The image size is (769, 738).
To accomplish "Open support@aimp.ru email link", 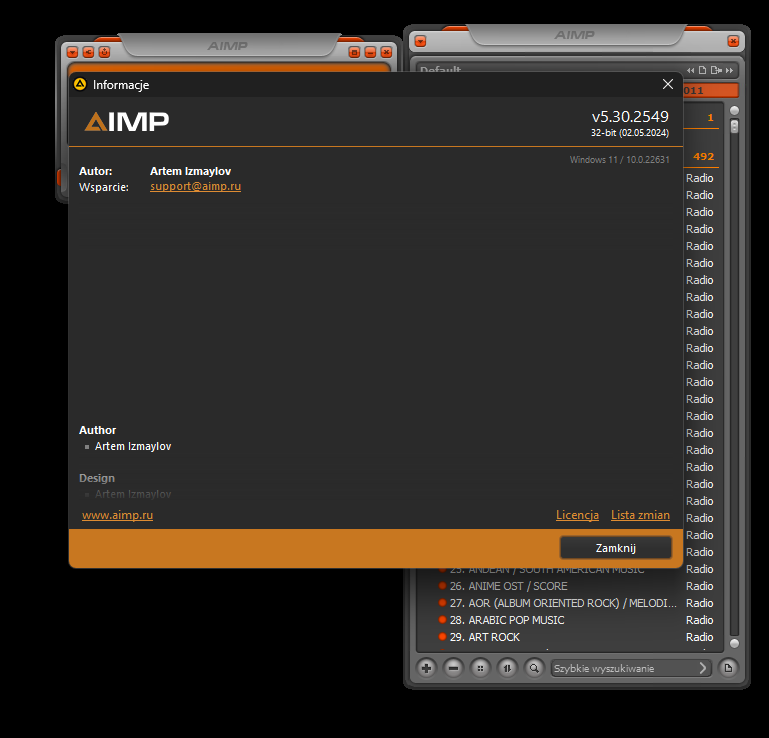I will 195,186.
